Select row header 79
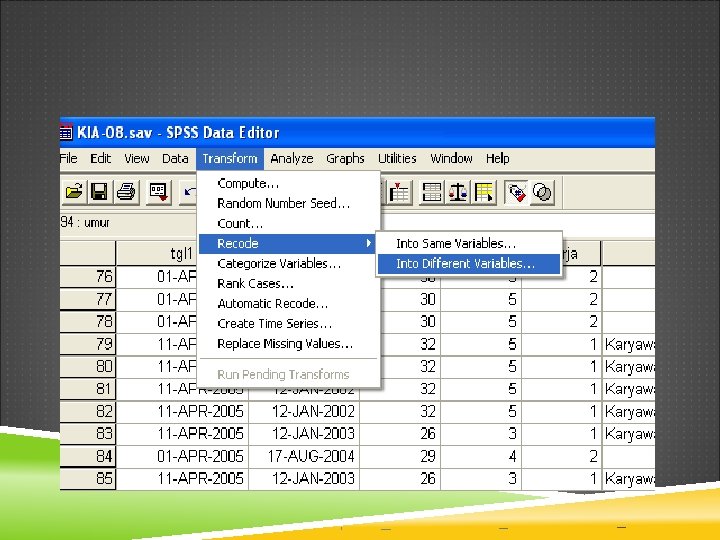The height and width of the screenshot is (540, 720). pyautogui.click(x=88, y=344)
